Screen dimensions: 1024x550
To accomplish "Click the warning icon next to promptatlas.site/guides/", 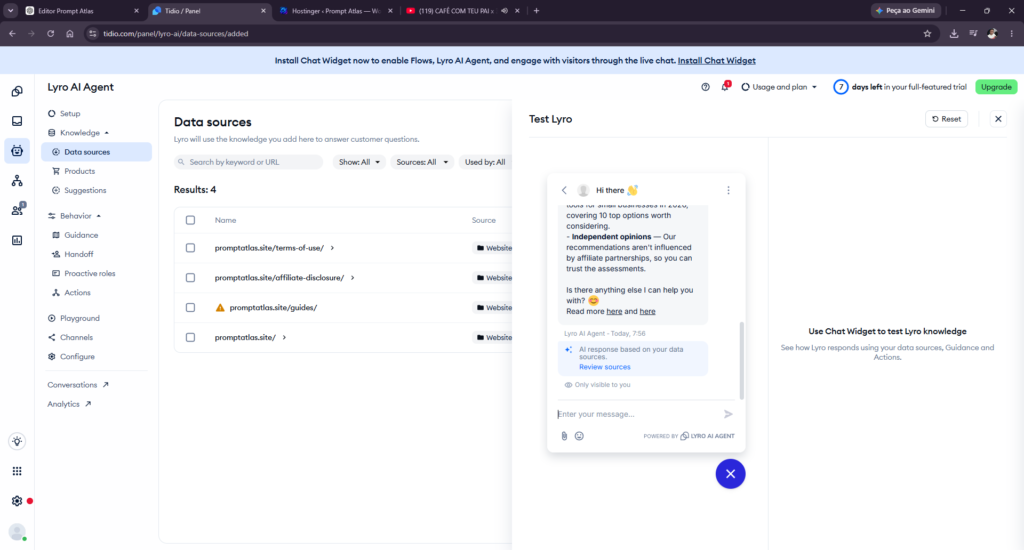I will (220, 308).
